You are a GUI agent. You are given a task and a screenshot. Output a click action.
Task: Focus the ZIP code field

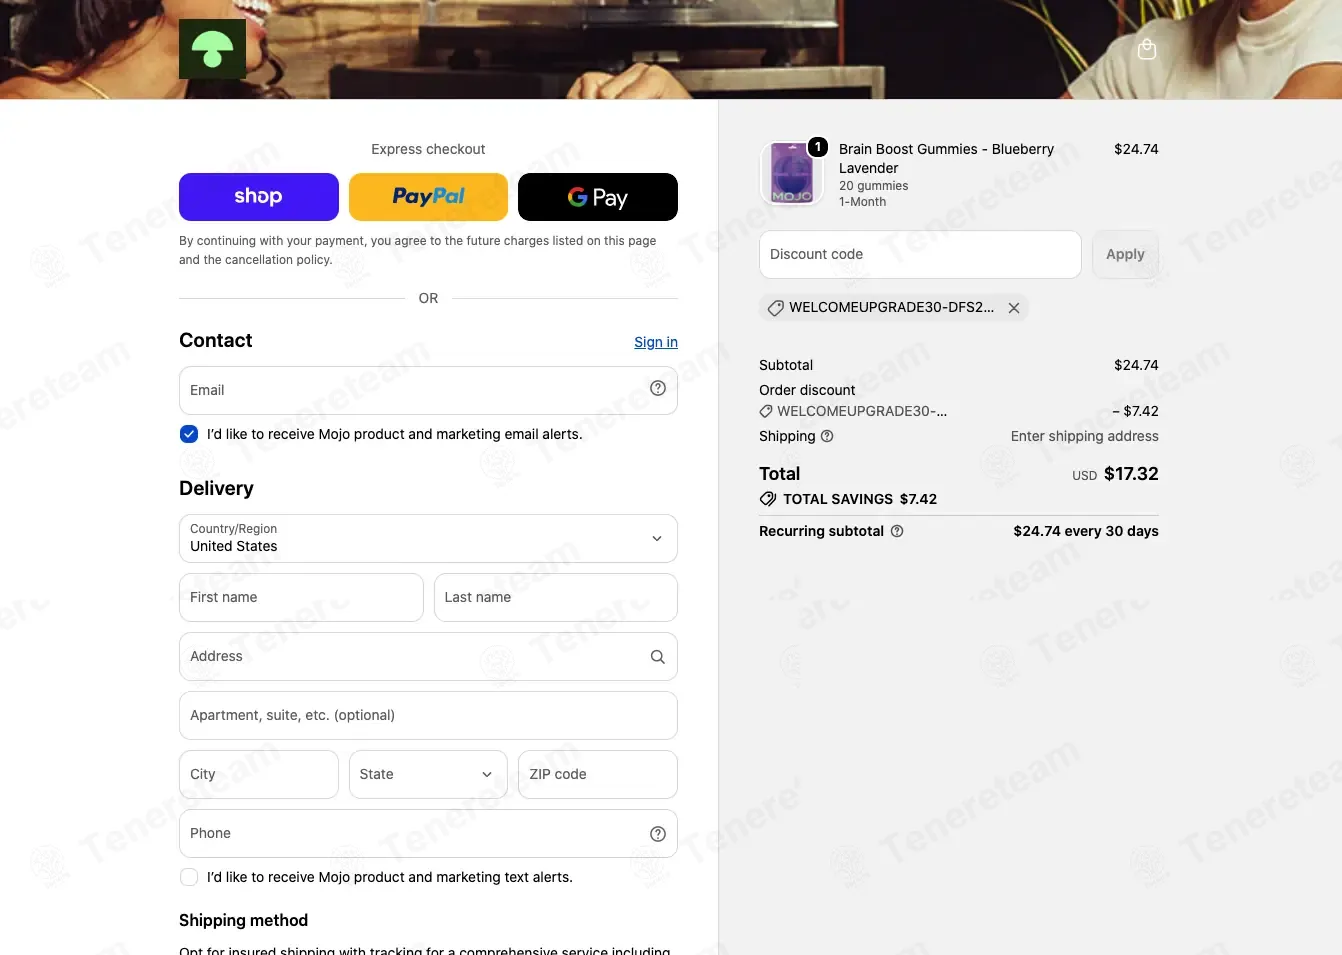coord(598,774)
